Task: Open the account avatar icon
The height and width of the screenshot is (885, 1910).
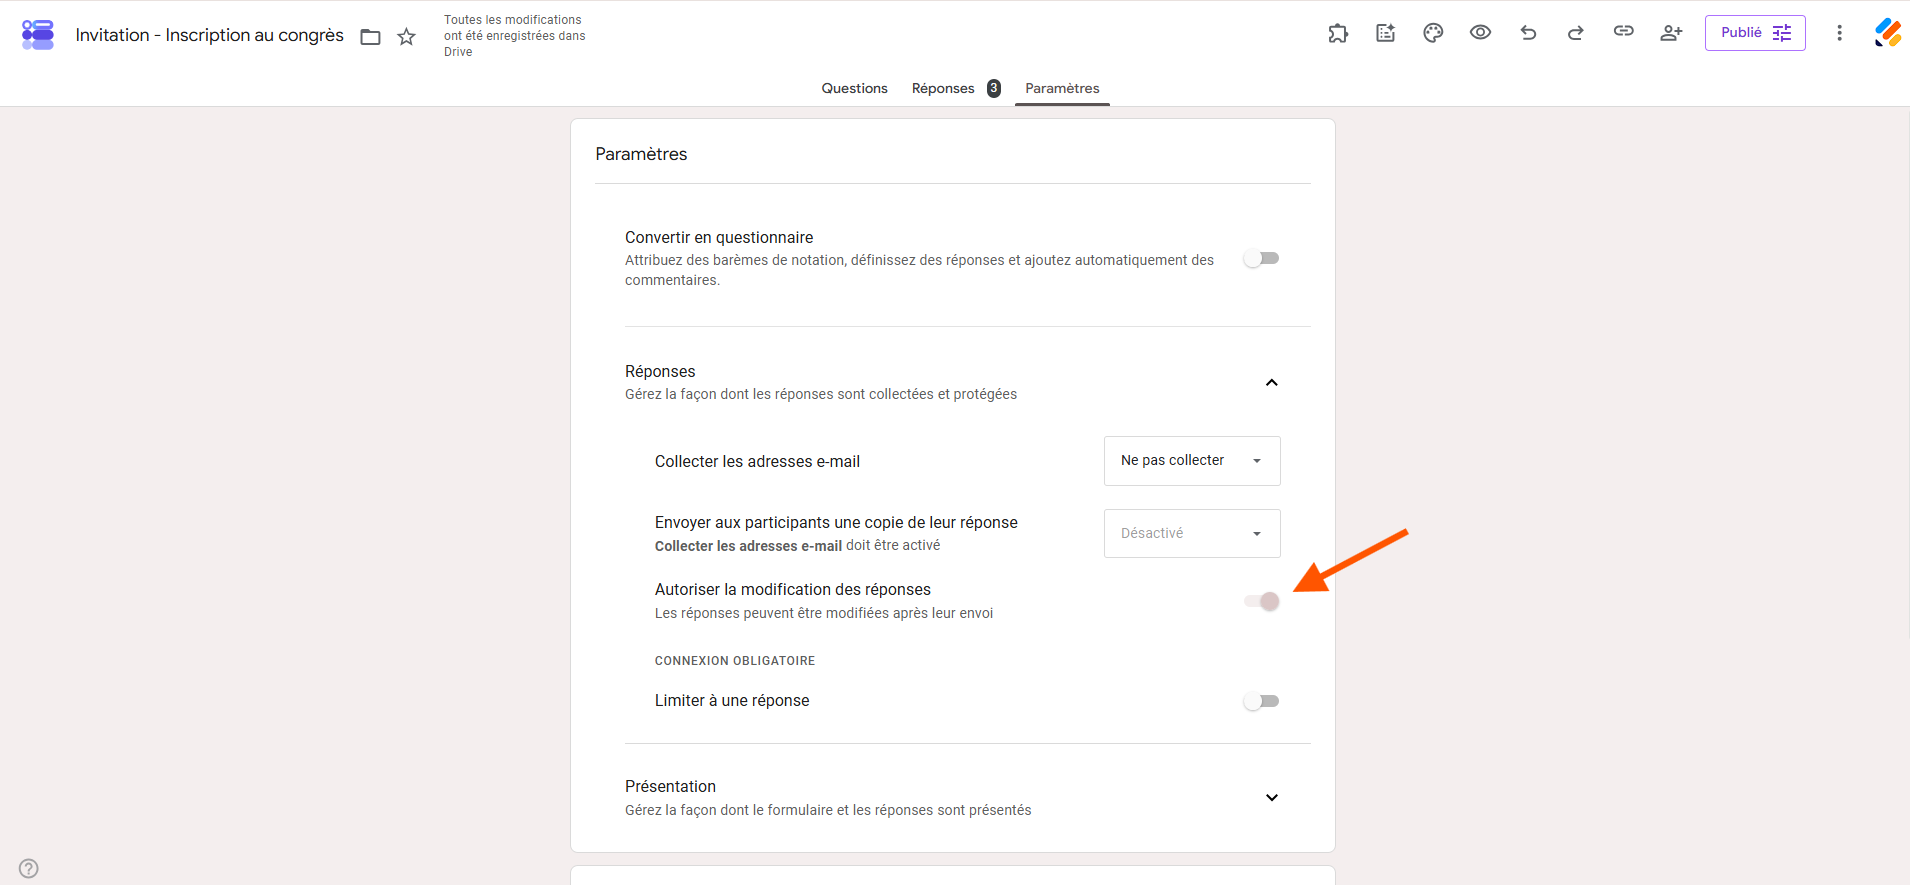Action: pyautogui.click(x=1887, y=33)
